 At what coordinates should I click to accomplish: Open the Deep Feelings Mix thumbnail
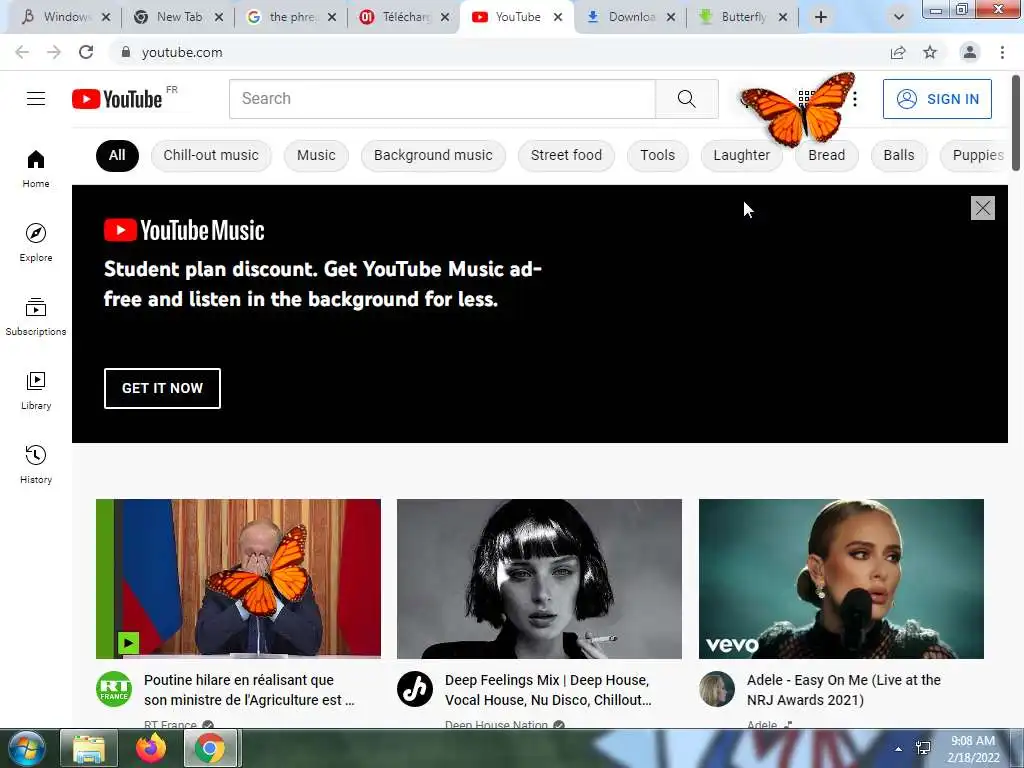539,579
